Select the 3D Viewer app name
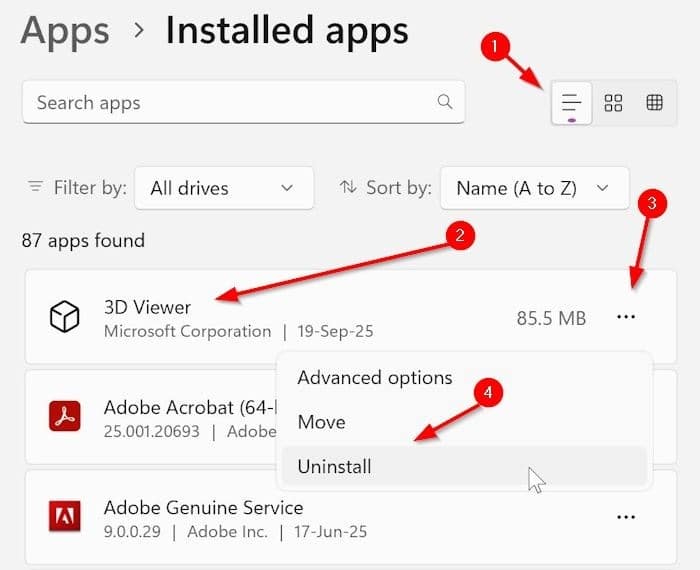The height and width of the screenshot is (570, 700). tap(147, 306)
